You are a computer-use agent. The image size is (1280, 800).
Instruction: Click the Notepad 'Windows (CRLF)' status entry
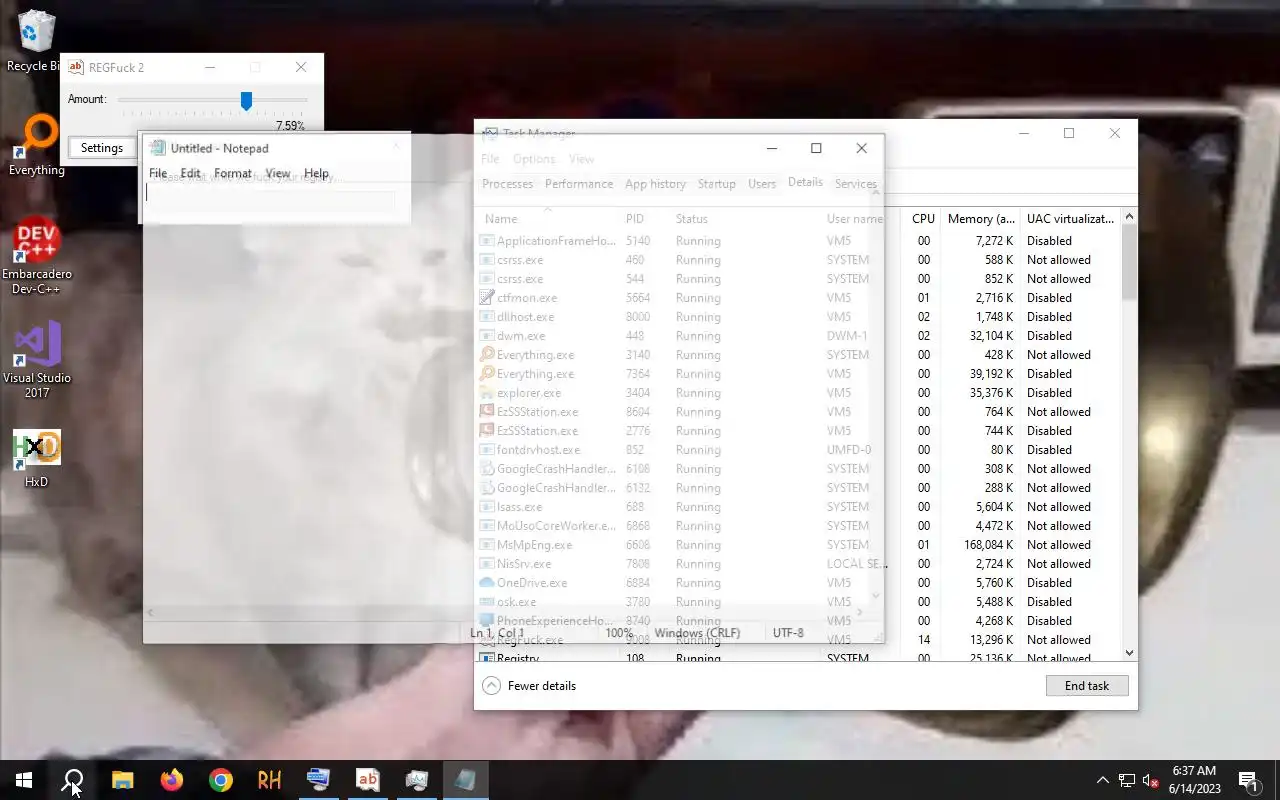pyautogui.click(x=697, y=633)
